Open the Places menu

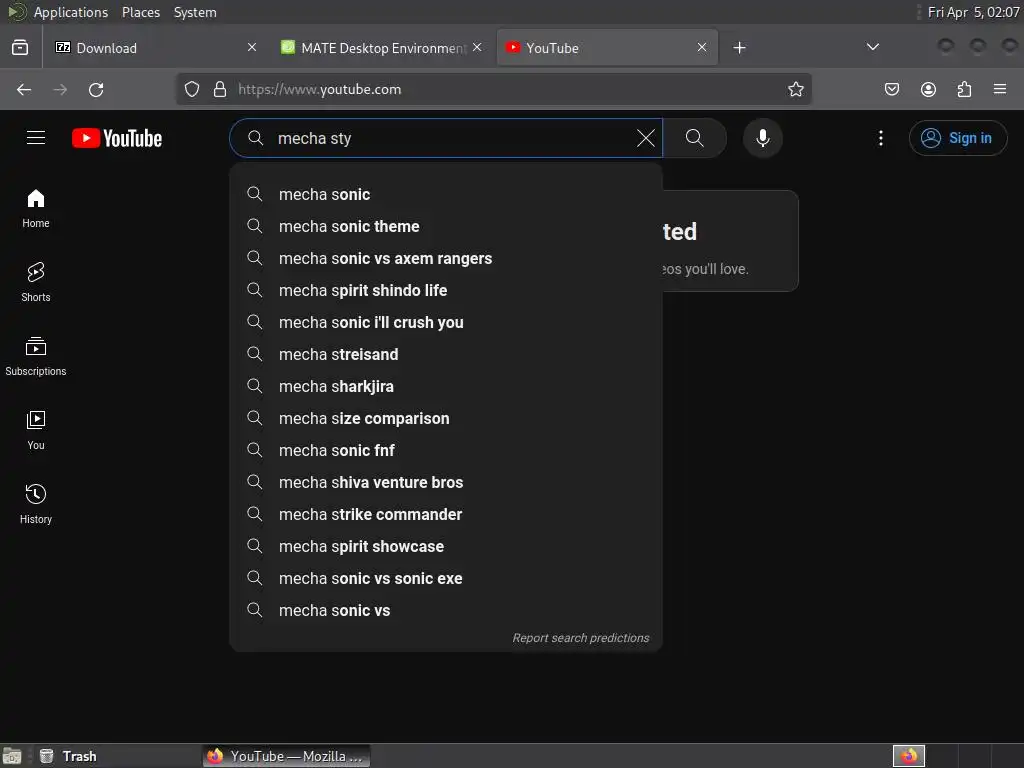[x=141, y=12]
